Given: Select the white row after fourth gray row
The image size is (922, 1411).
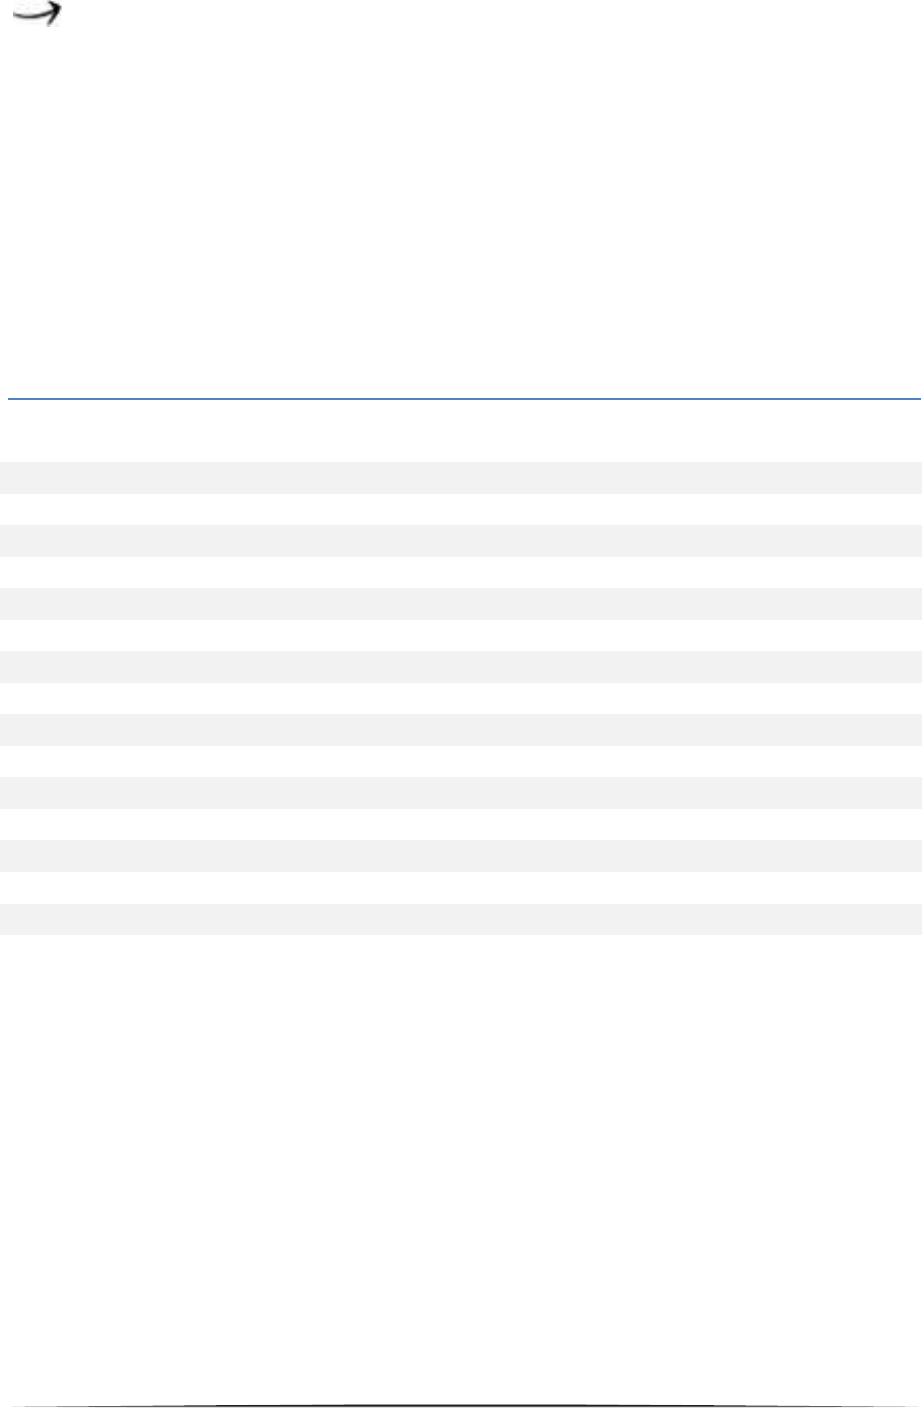Looking at the screenshot, I should coord(461,698).
